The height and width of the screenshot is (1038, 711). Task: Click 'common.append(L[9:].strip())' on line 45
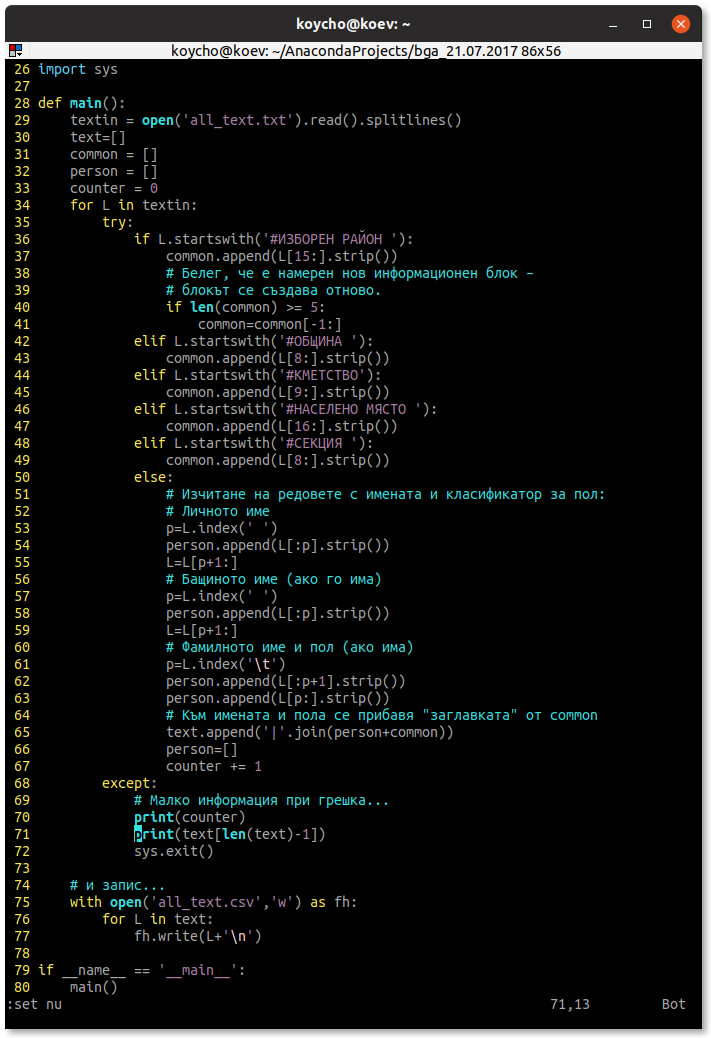278,393
